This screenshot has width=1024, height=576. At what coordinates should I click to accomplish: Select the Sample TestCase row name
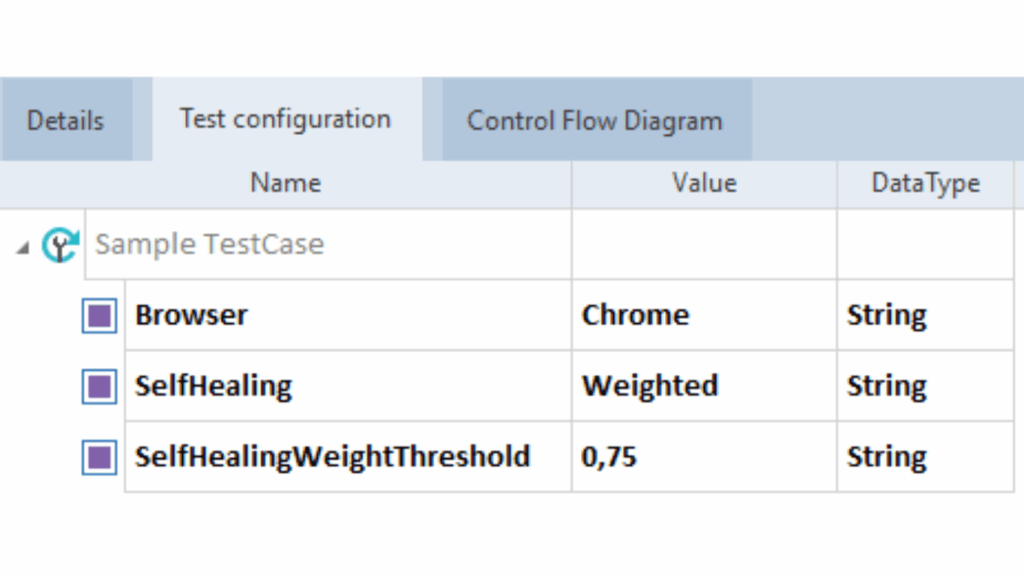point(209,245)
